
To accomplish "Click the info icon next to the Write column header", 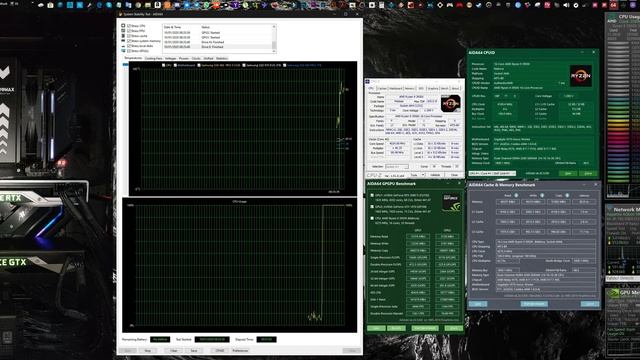I will point(542,196).
